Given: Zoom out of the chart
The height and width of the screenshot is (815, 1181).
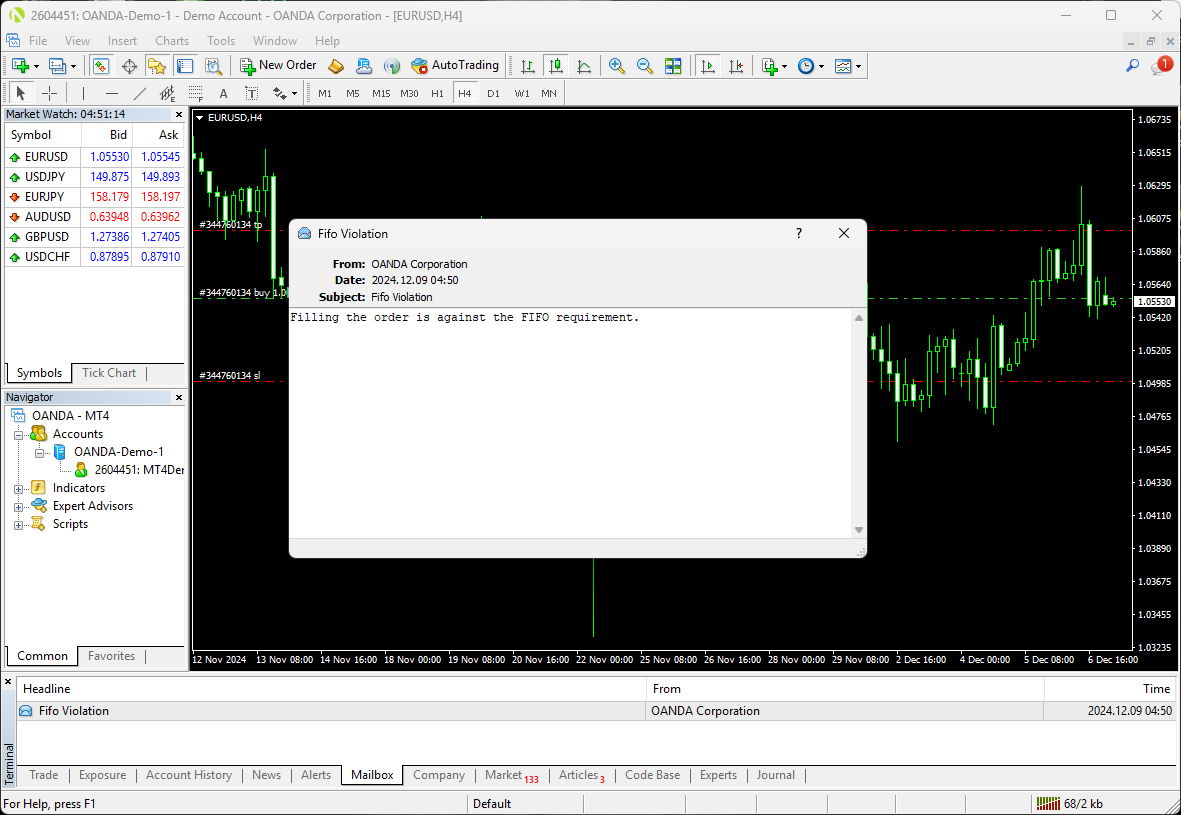Looking at the screenshot, I should pyautogui.click(x=645, y=66).
